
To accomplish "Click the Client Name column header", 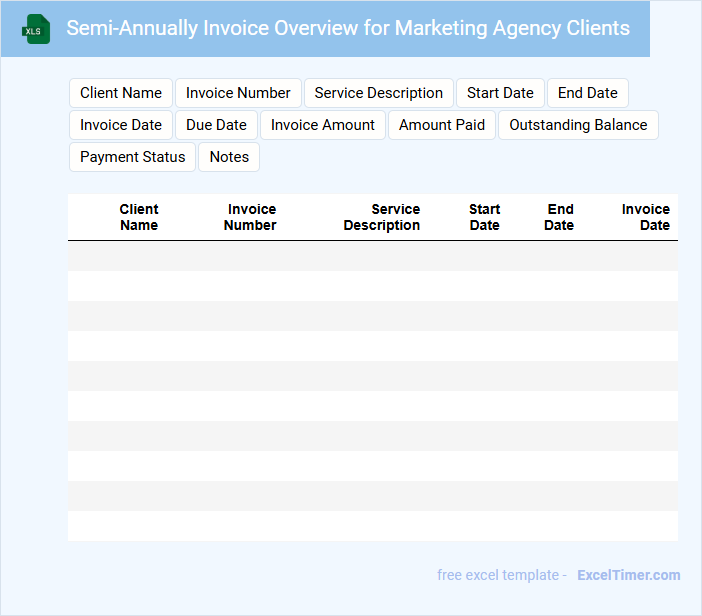I will (139, 217).
